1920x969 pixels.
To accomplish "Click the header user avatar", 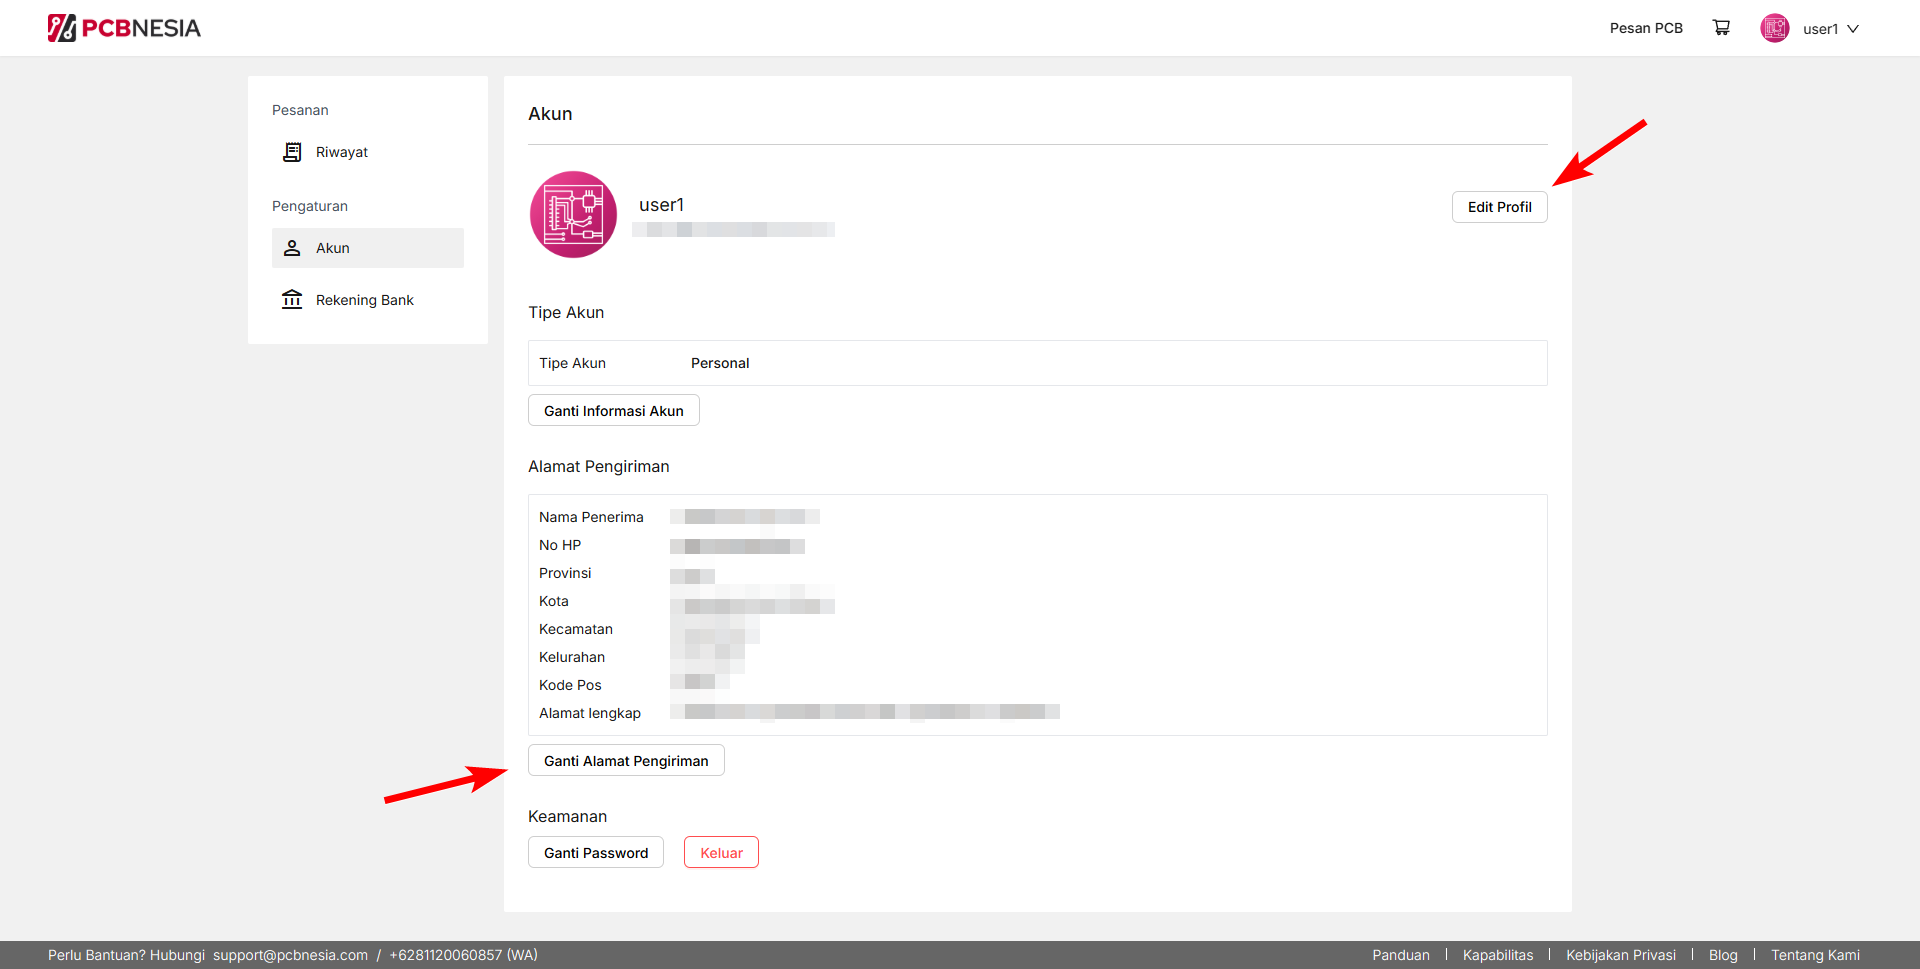I will 1774,28.
